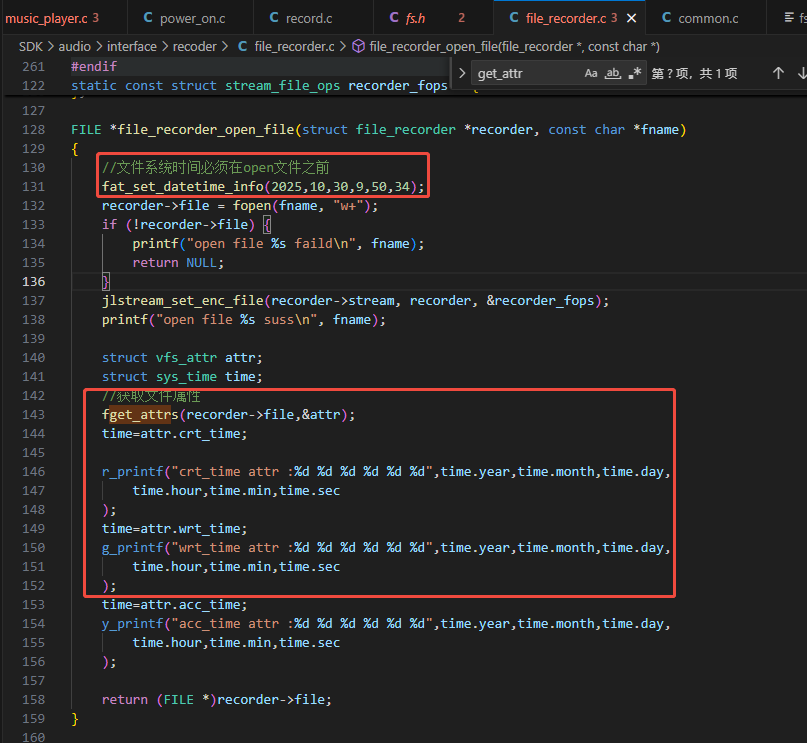The height and width of the screenshot is (743, 807).
Task: Click the function symbol cube icon in breadcrumbs
Action: 358,46
